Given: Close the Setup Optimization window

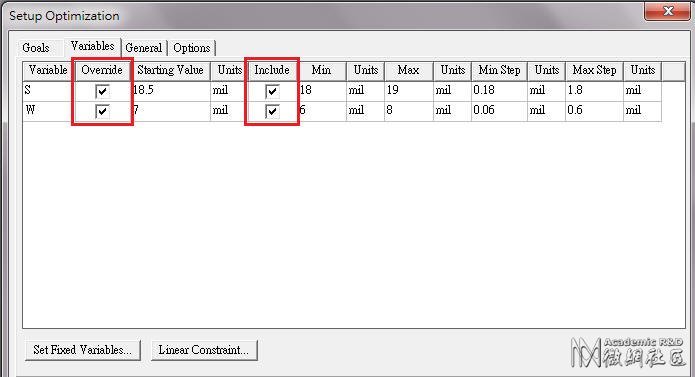Looking at the screenshot, I should click(668, 11).
